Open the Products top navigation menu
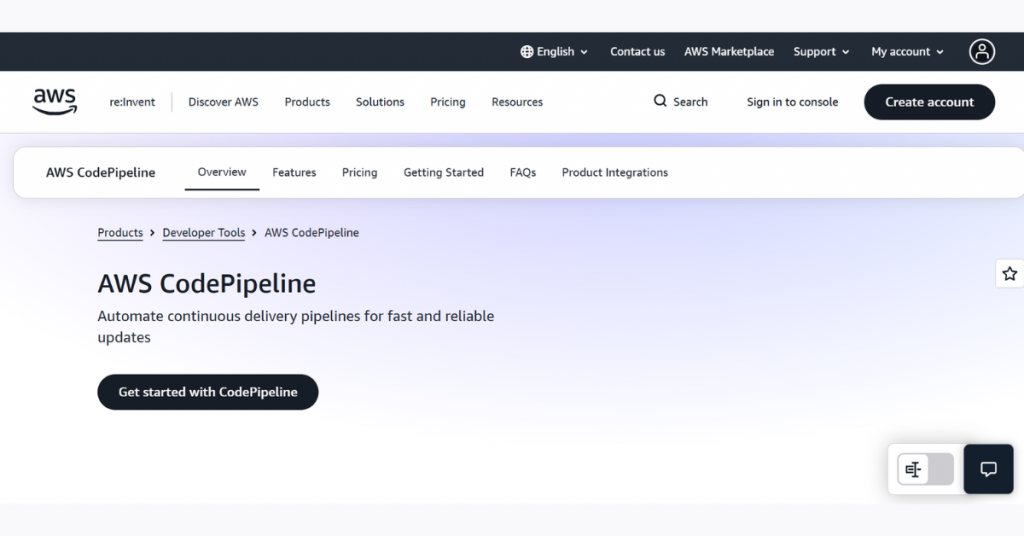Viewport: 1024px width, 536px height. [x=307, y=102]
